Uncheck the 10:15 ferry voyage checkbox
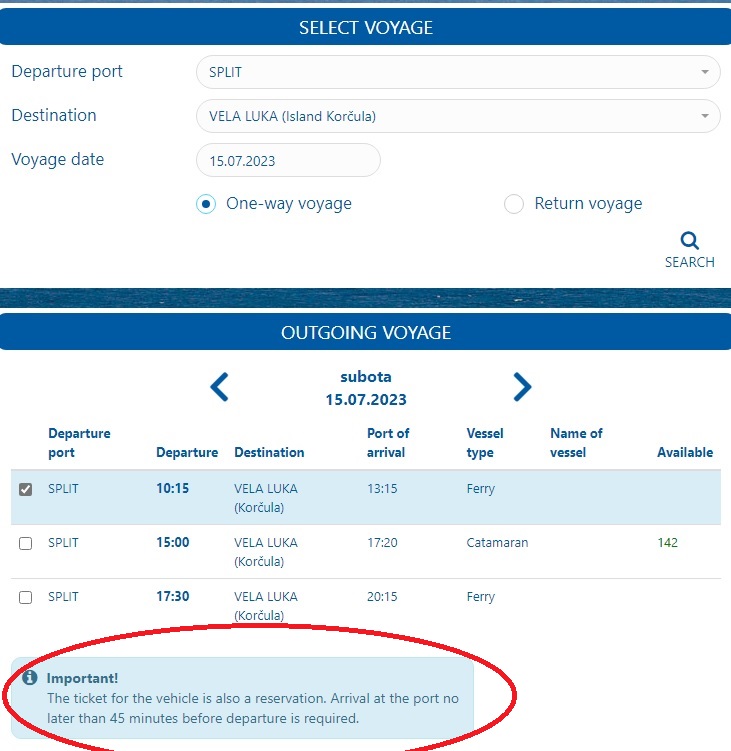 pos(26,489)
